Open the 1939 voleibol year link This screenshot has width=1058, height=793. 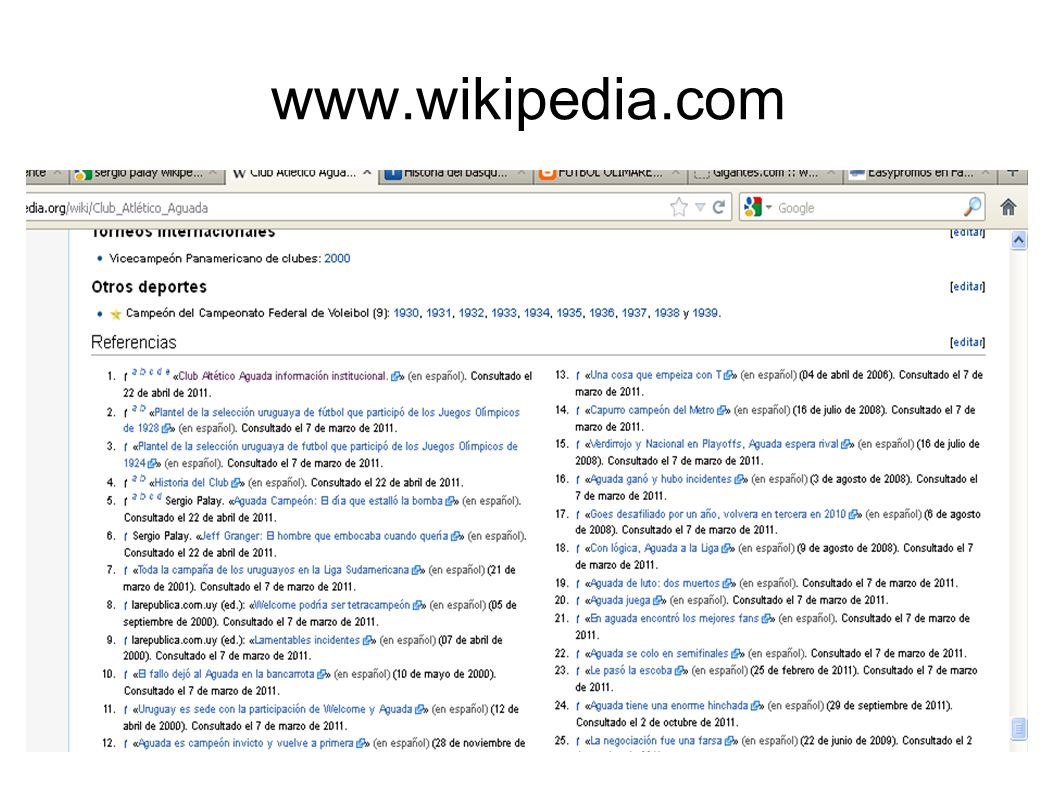705,313
